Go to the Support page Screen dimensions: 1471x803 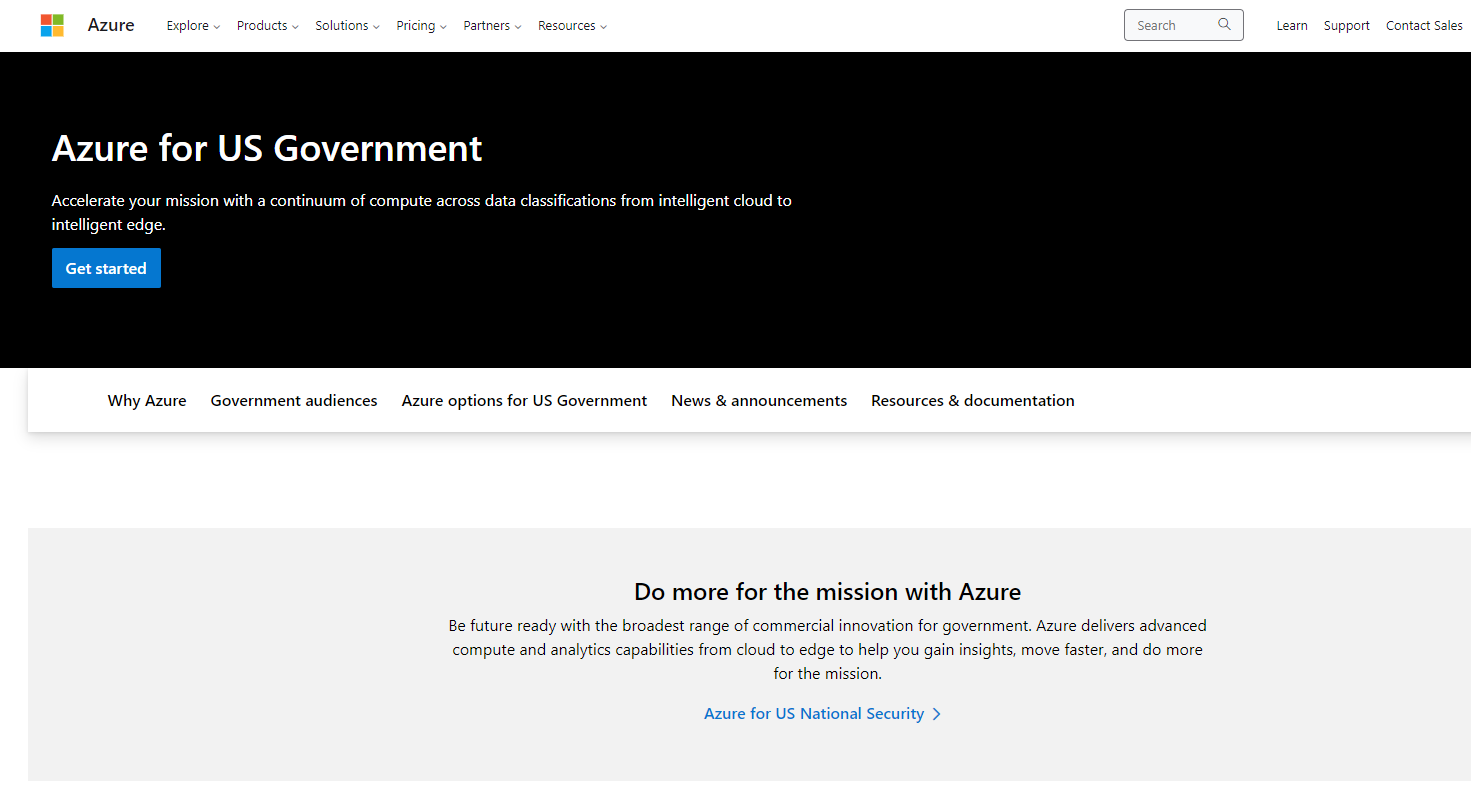tap(1346, 26)
